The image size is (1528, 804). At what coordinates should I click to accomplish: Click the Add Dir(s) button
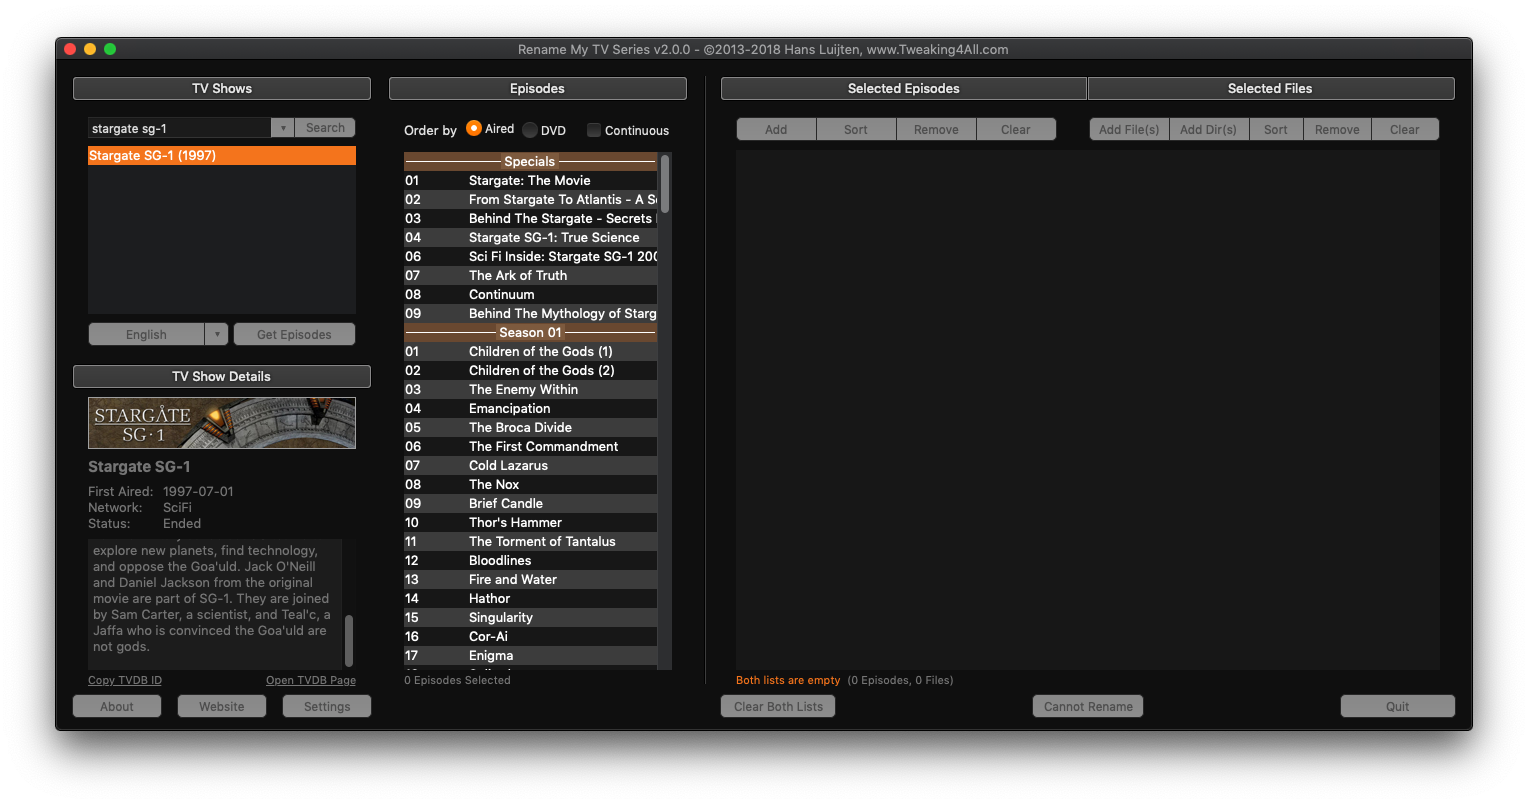[1208, 129]
